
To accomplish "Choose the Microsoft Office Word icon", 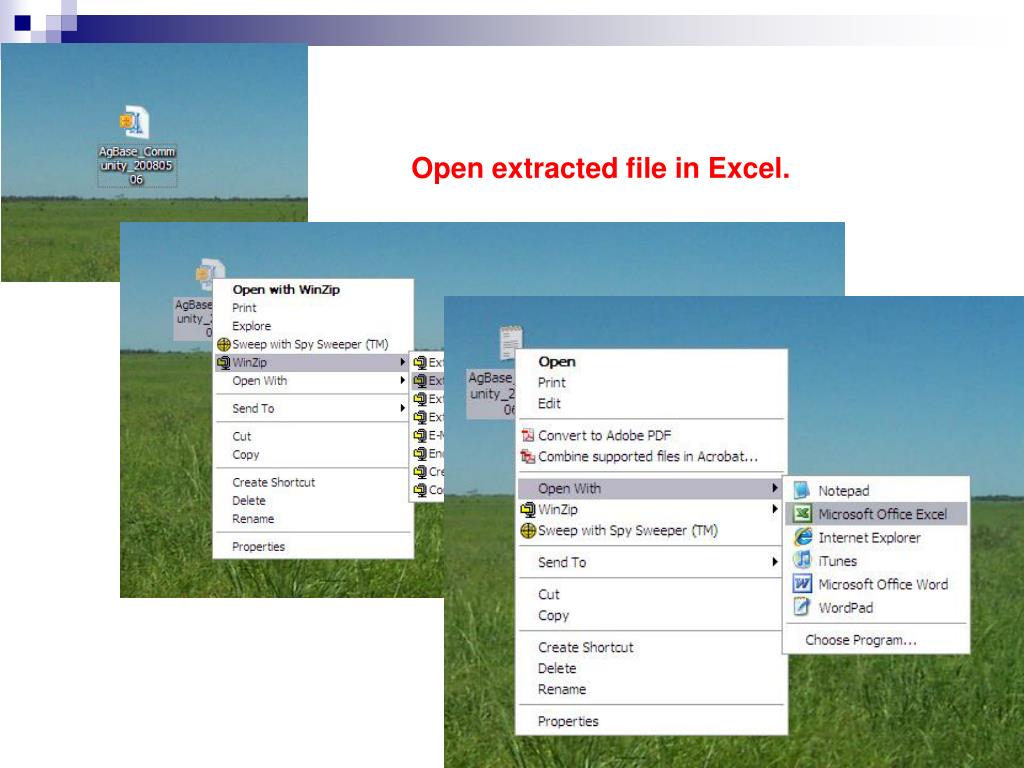I will click(x=803, y=584).
